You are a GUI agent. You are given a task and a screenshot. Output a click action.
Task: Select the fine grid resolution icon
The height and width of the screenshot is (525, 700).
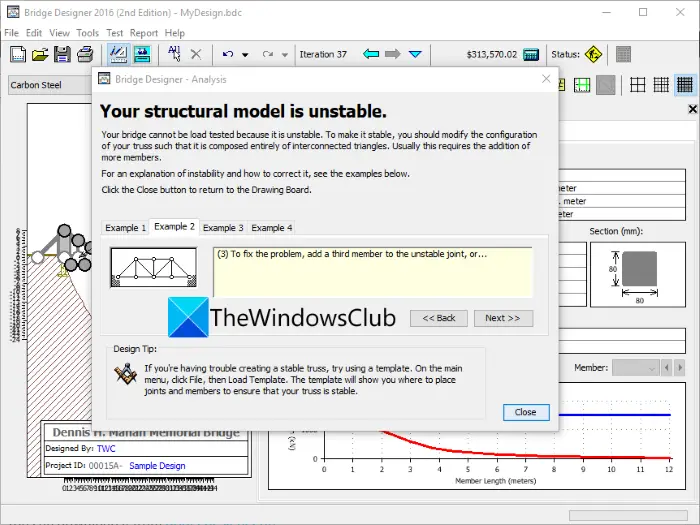pyautogui.click(x=685, y=85)
